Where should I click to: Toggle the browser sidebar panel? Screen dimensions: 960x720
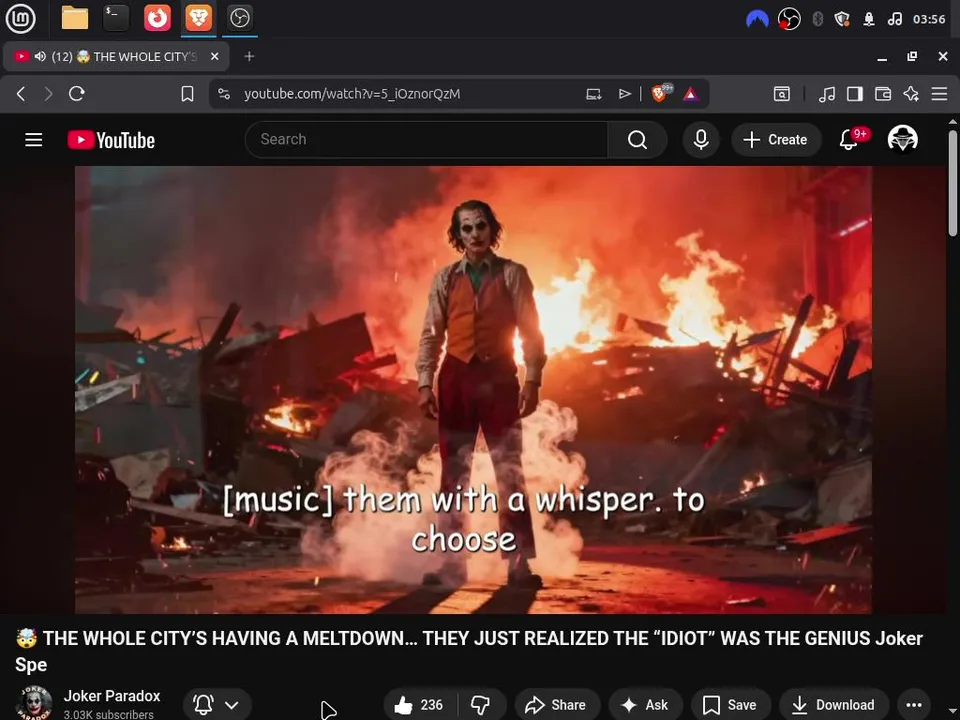(x=855, y=94)
